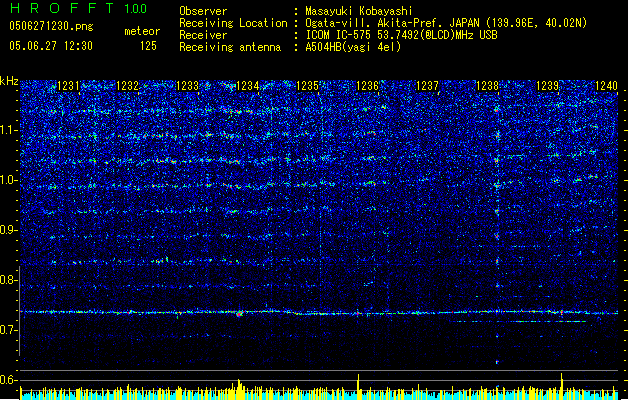Image resolution: width=629 pixels, height=400 pixels.
Task: Click the 0.8 kHz axis label
Action: click(x=8, y=280)
